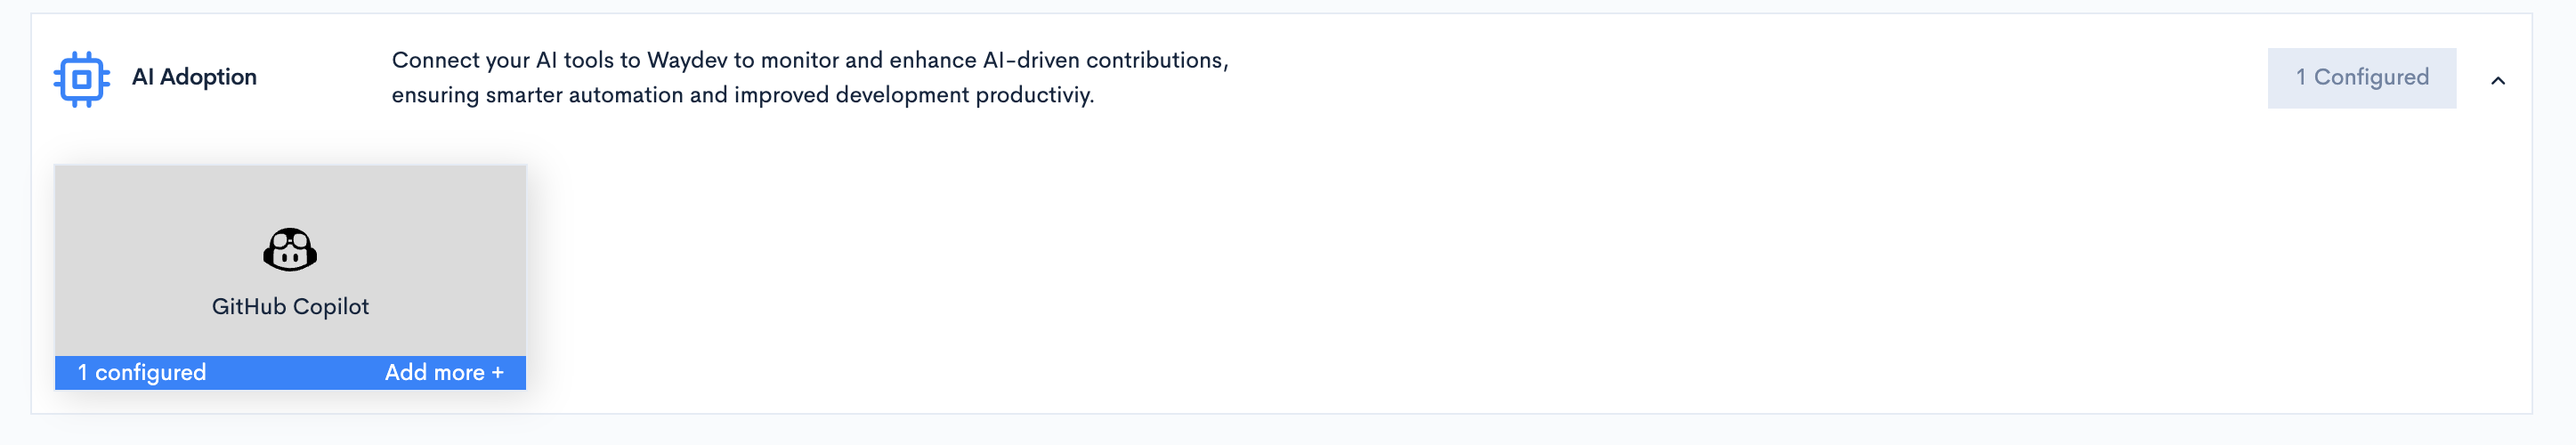Click the word 'configured' in blue bar
This screenshot has height=445, width=2576.
pos(150,372)
